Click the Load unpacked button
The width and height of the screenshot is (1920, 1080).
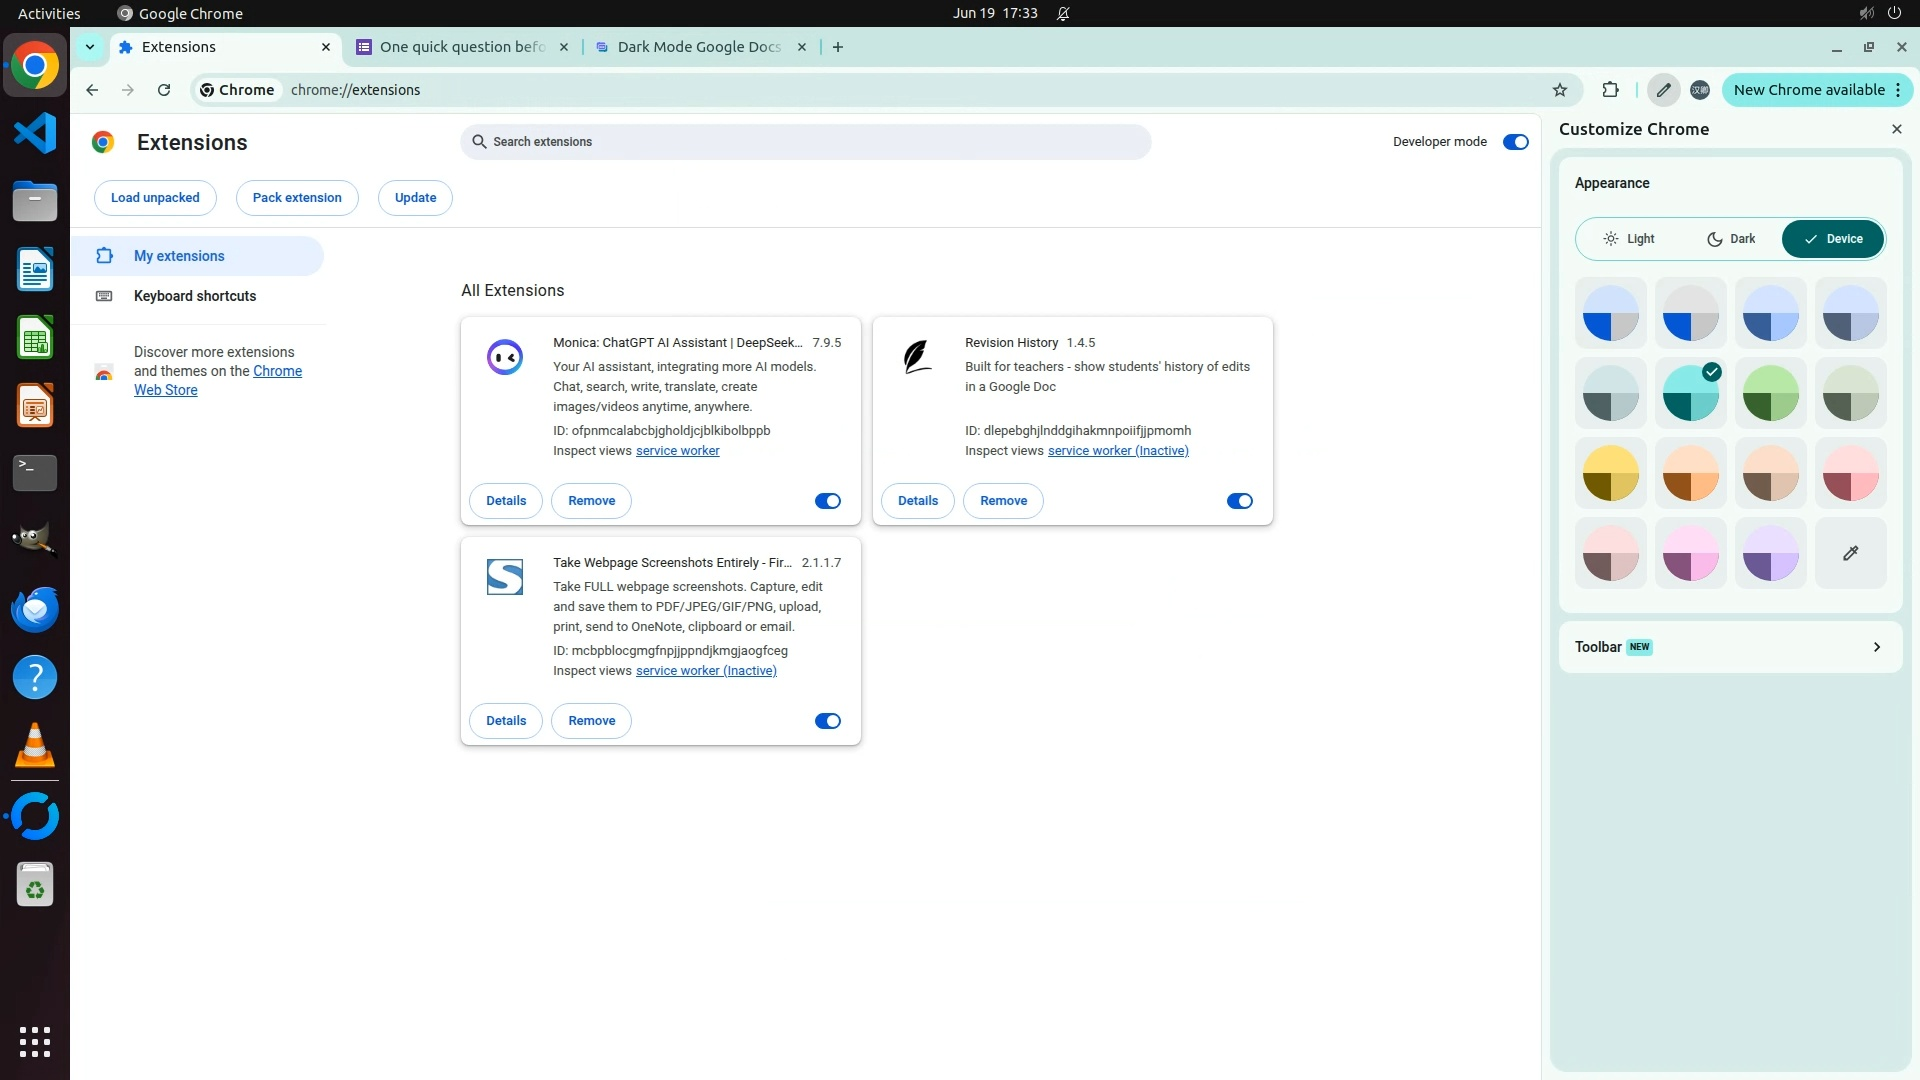point(155,198)
